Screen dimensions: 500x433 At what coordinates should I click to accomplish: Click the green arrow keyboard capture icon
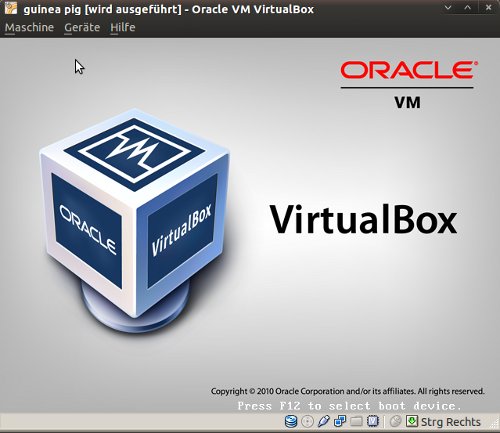pos(412,421)
